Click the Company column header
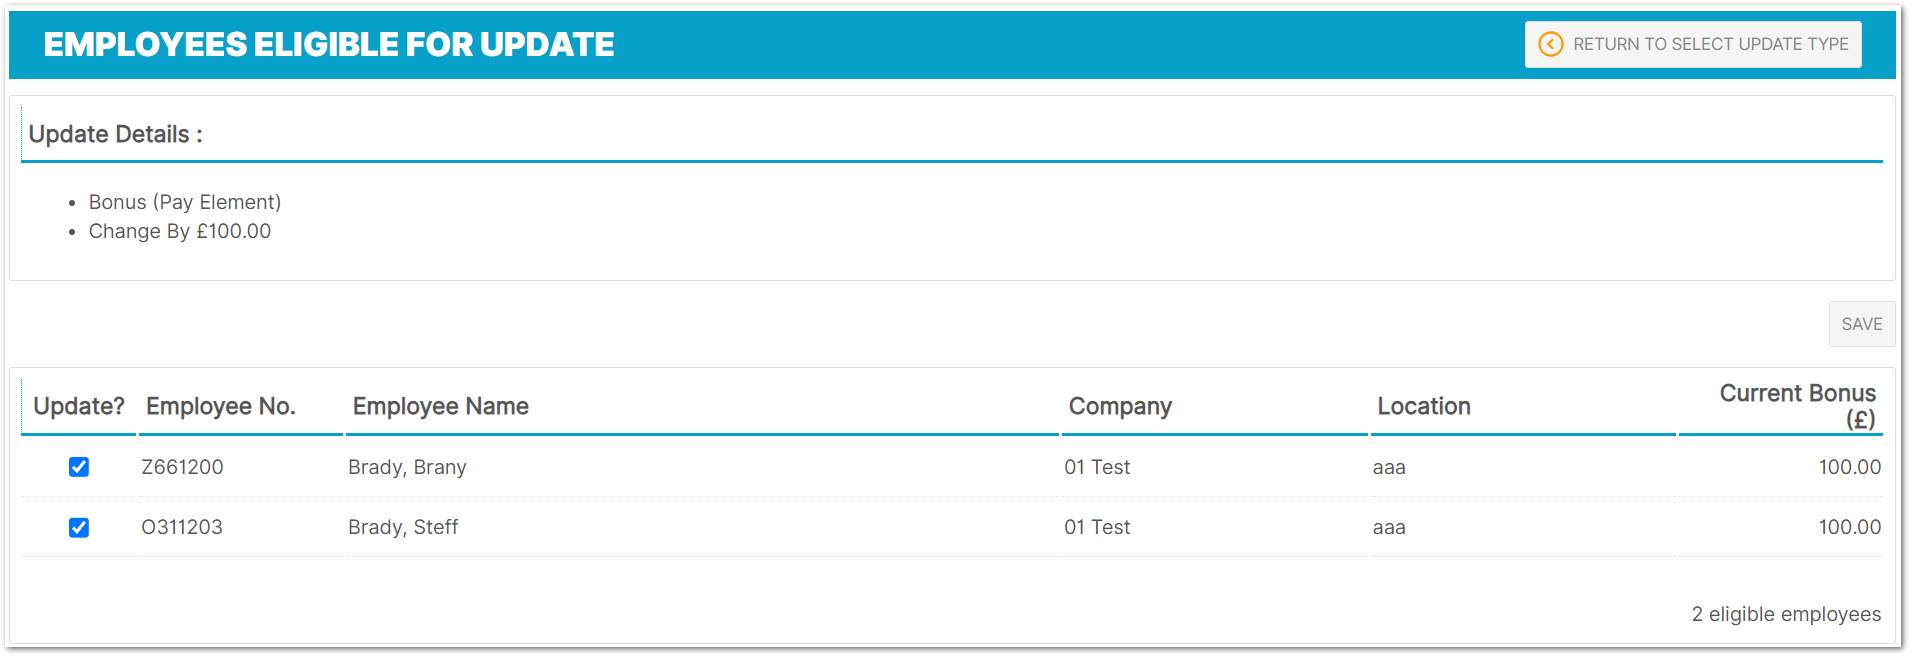The height and width of the screenshot is (656, 1910). click(x=1120, y=406)
